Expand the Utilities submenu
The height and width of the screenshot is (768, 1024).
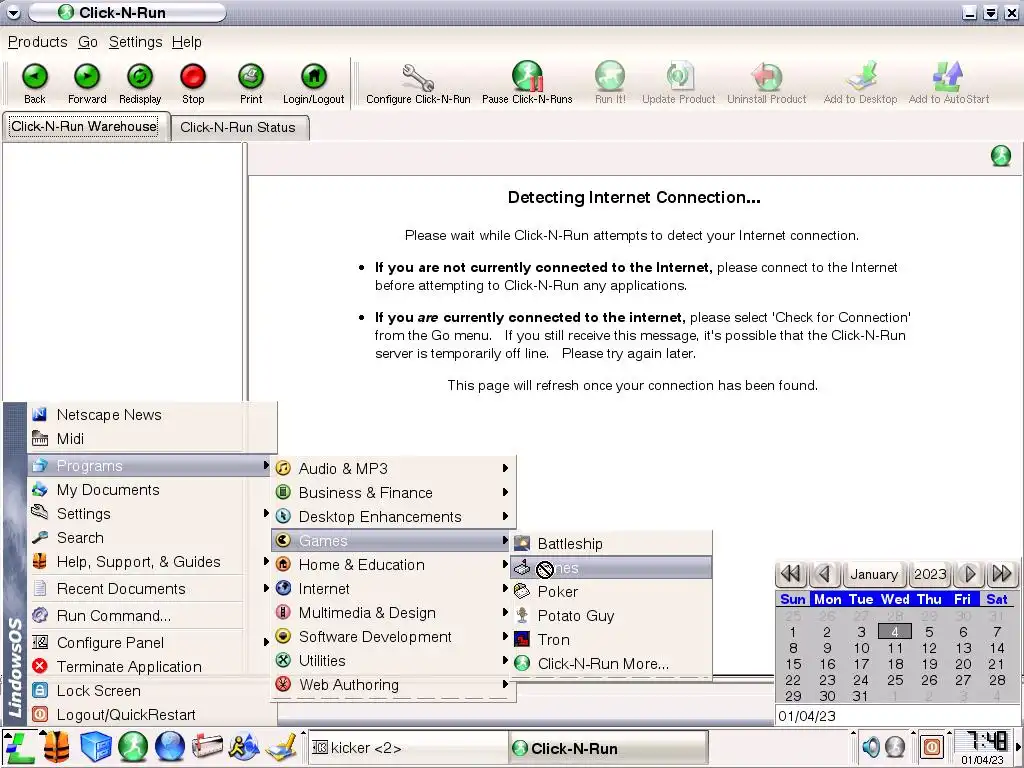click(393, 661)
